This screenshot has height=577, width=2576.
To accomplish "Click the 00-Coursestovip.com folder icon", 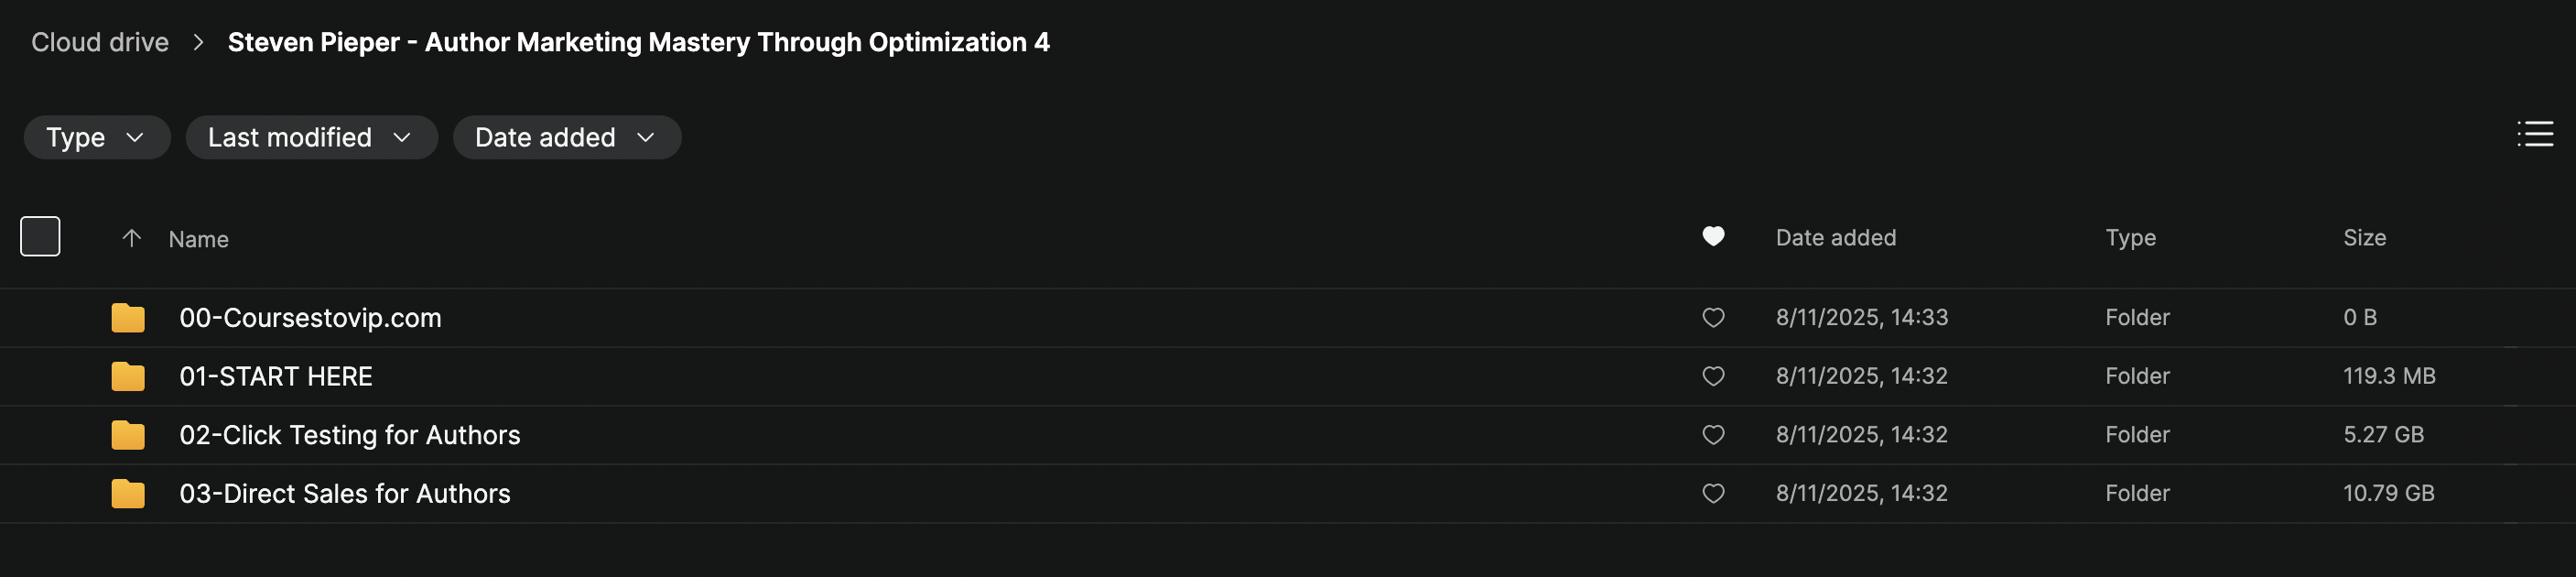I will click(x=128, y=318).
